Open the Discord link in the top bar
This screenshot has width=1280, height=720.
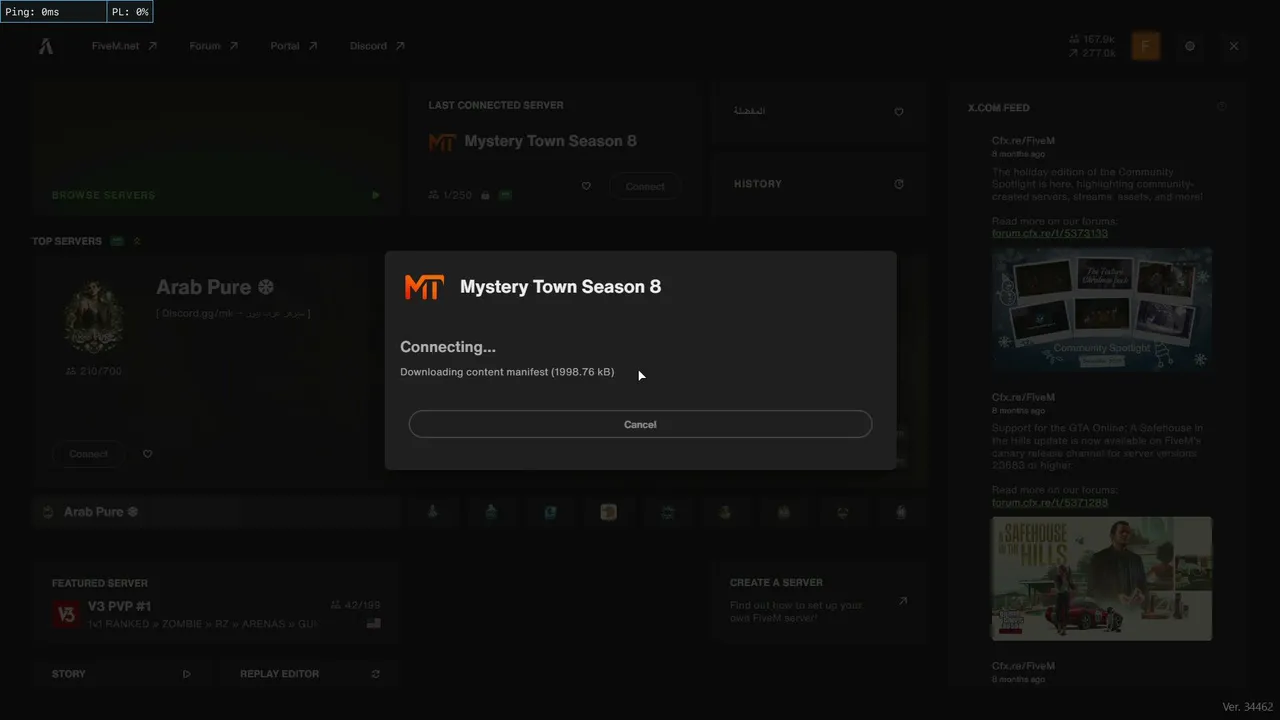pos(377,46)
